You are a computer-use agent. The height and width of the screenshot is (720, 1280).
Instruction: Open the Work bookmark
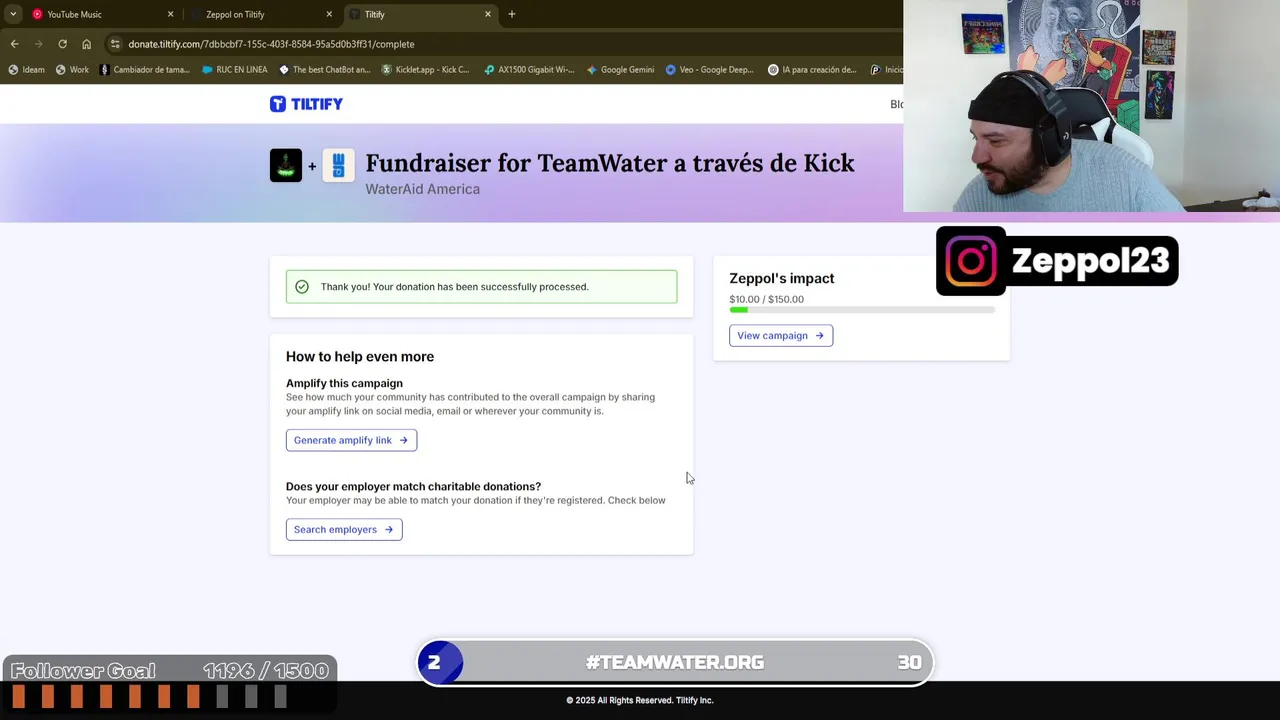(x=72, y=70)
